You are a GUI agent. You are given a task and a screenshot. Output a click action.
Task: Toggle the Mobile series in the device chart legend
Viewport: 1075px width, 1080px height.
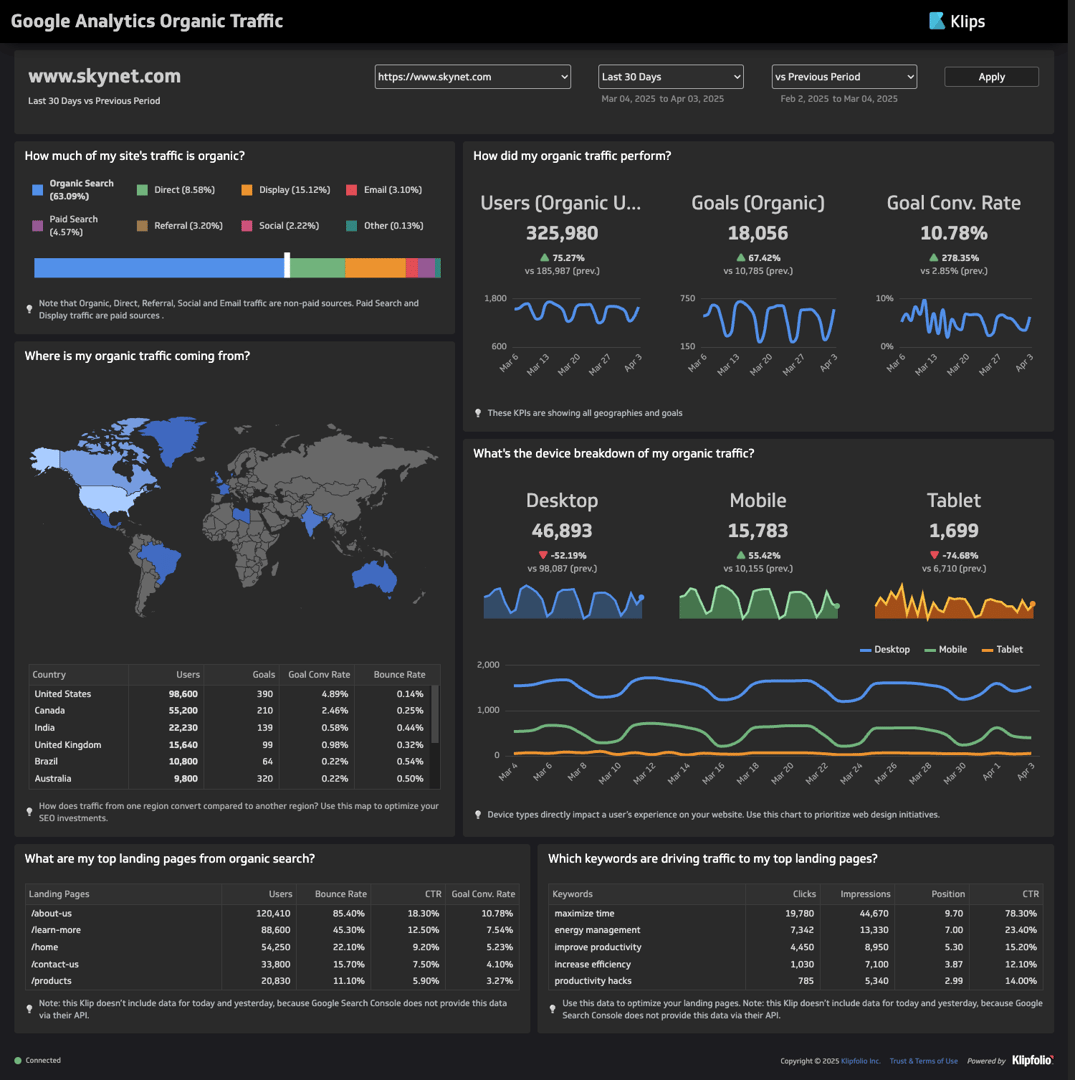tap(945, 649)
